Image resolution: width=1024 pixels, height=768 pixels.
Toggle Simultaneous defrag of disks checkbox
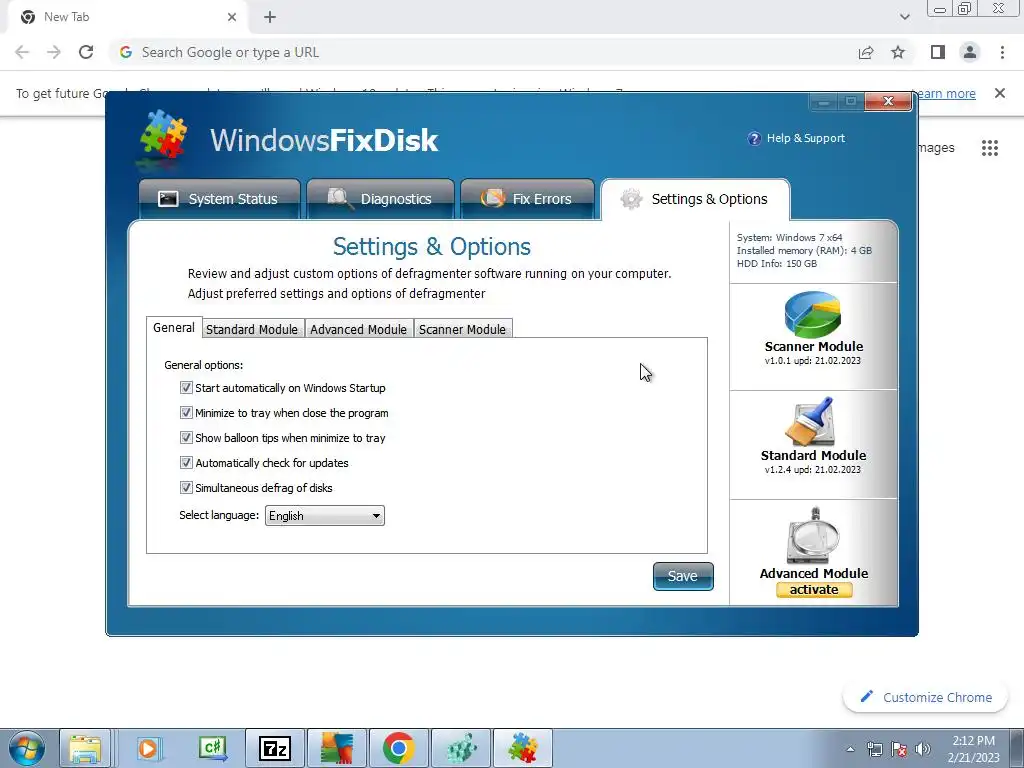(x=186, y=488)
